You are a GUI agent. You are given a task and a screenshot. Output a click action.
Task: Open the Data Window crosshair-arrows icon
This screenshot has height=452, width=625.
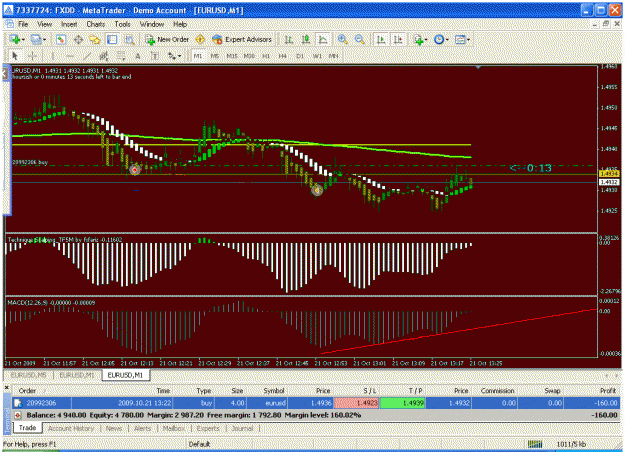(x=78, y=39)
